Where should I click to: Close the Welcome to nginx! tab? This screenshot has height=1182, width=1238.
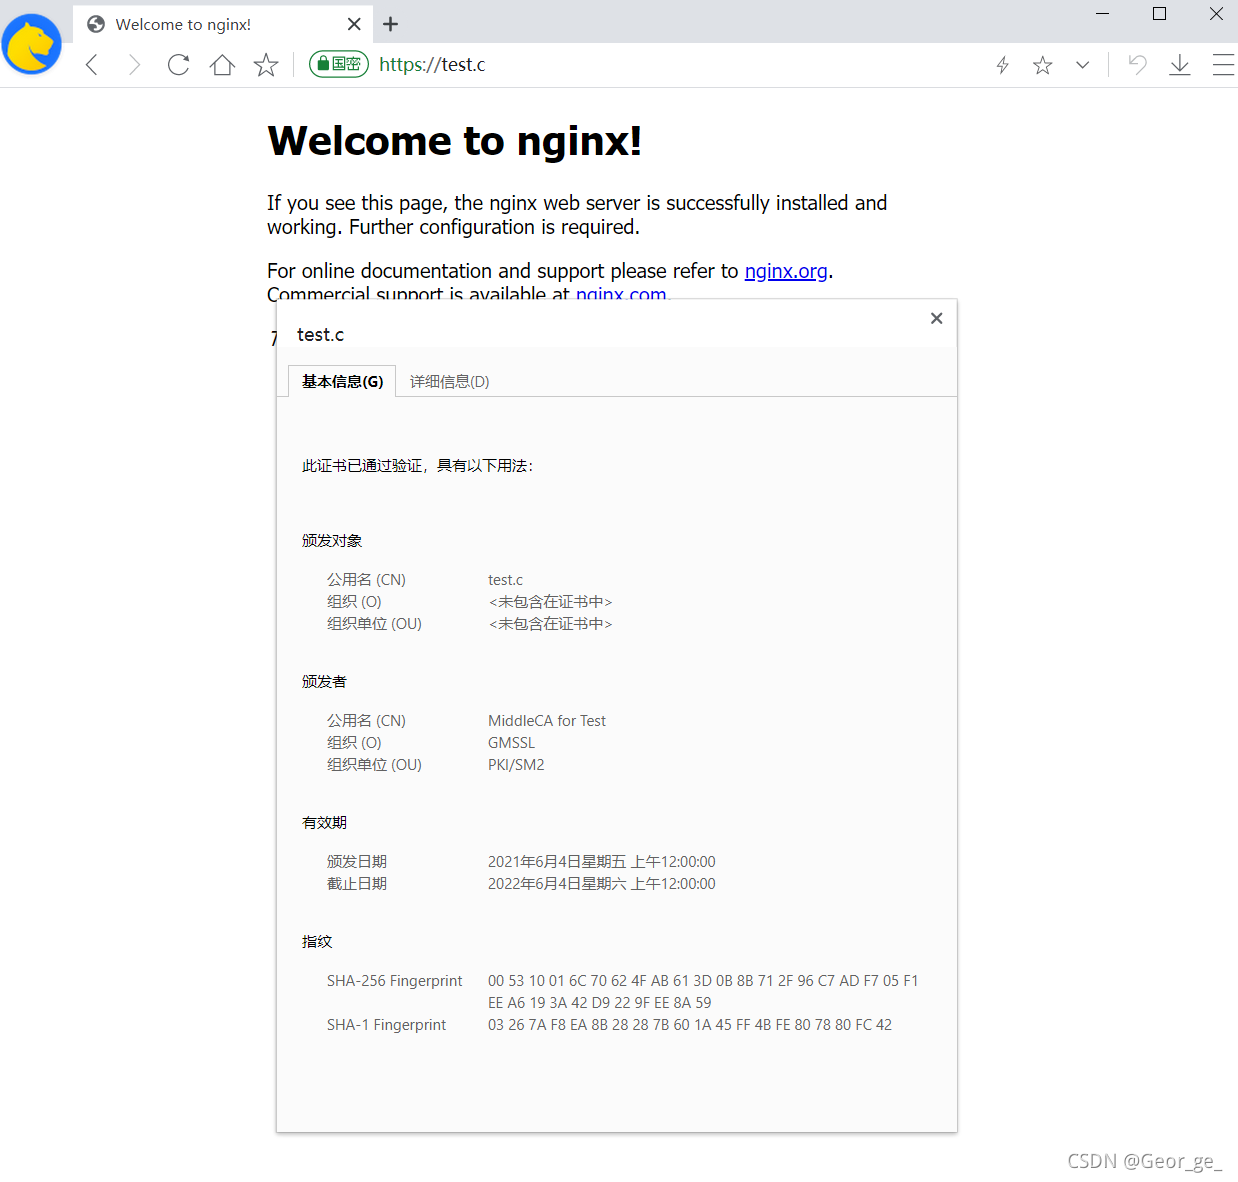click(x=354, y=24)
